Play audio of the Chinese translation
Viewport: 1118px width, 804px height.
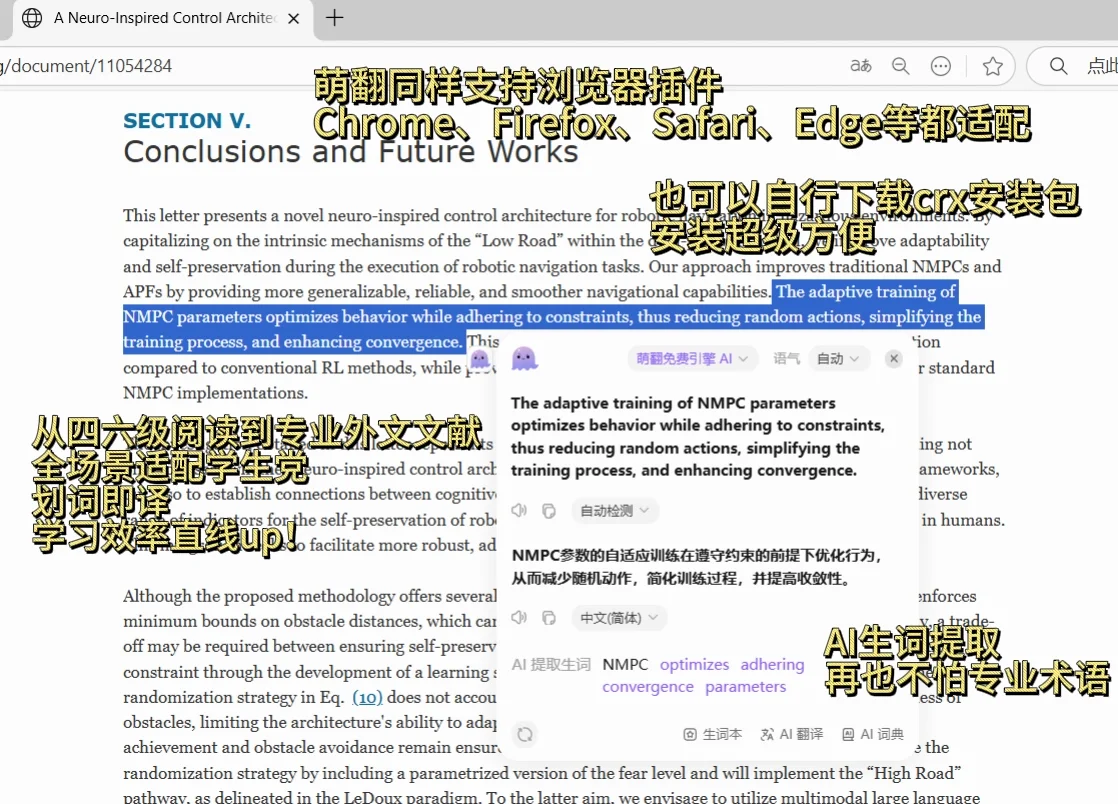click(519, 617)
